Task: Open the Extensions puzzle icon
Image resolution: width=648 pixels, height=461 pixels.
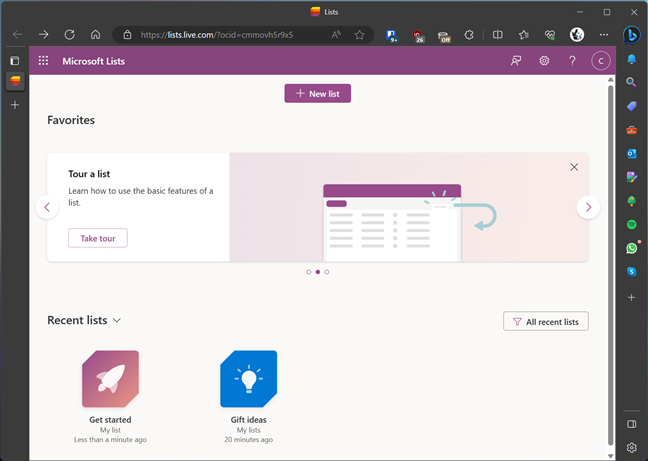Action: pyautogui.click(x=469, y=35)
